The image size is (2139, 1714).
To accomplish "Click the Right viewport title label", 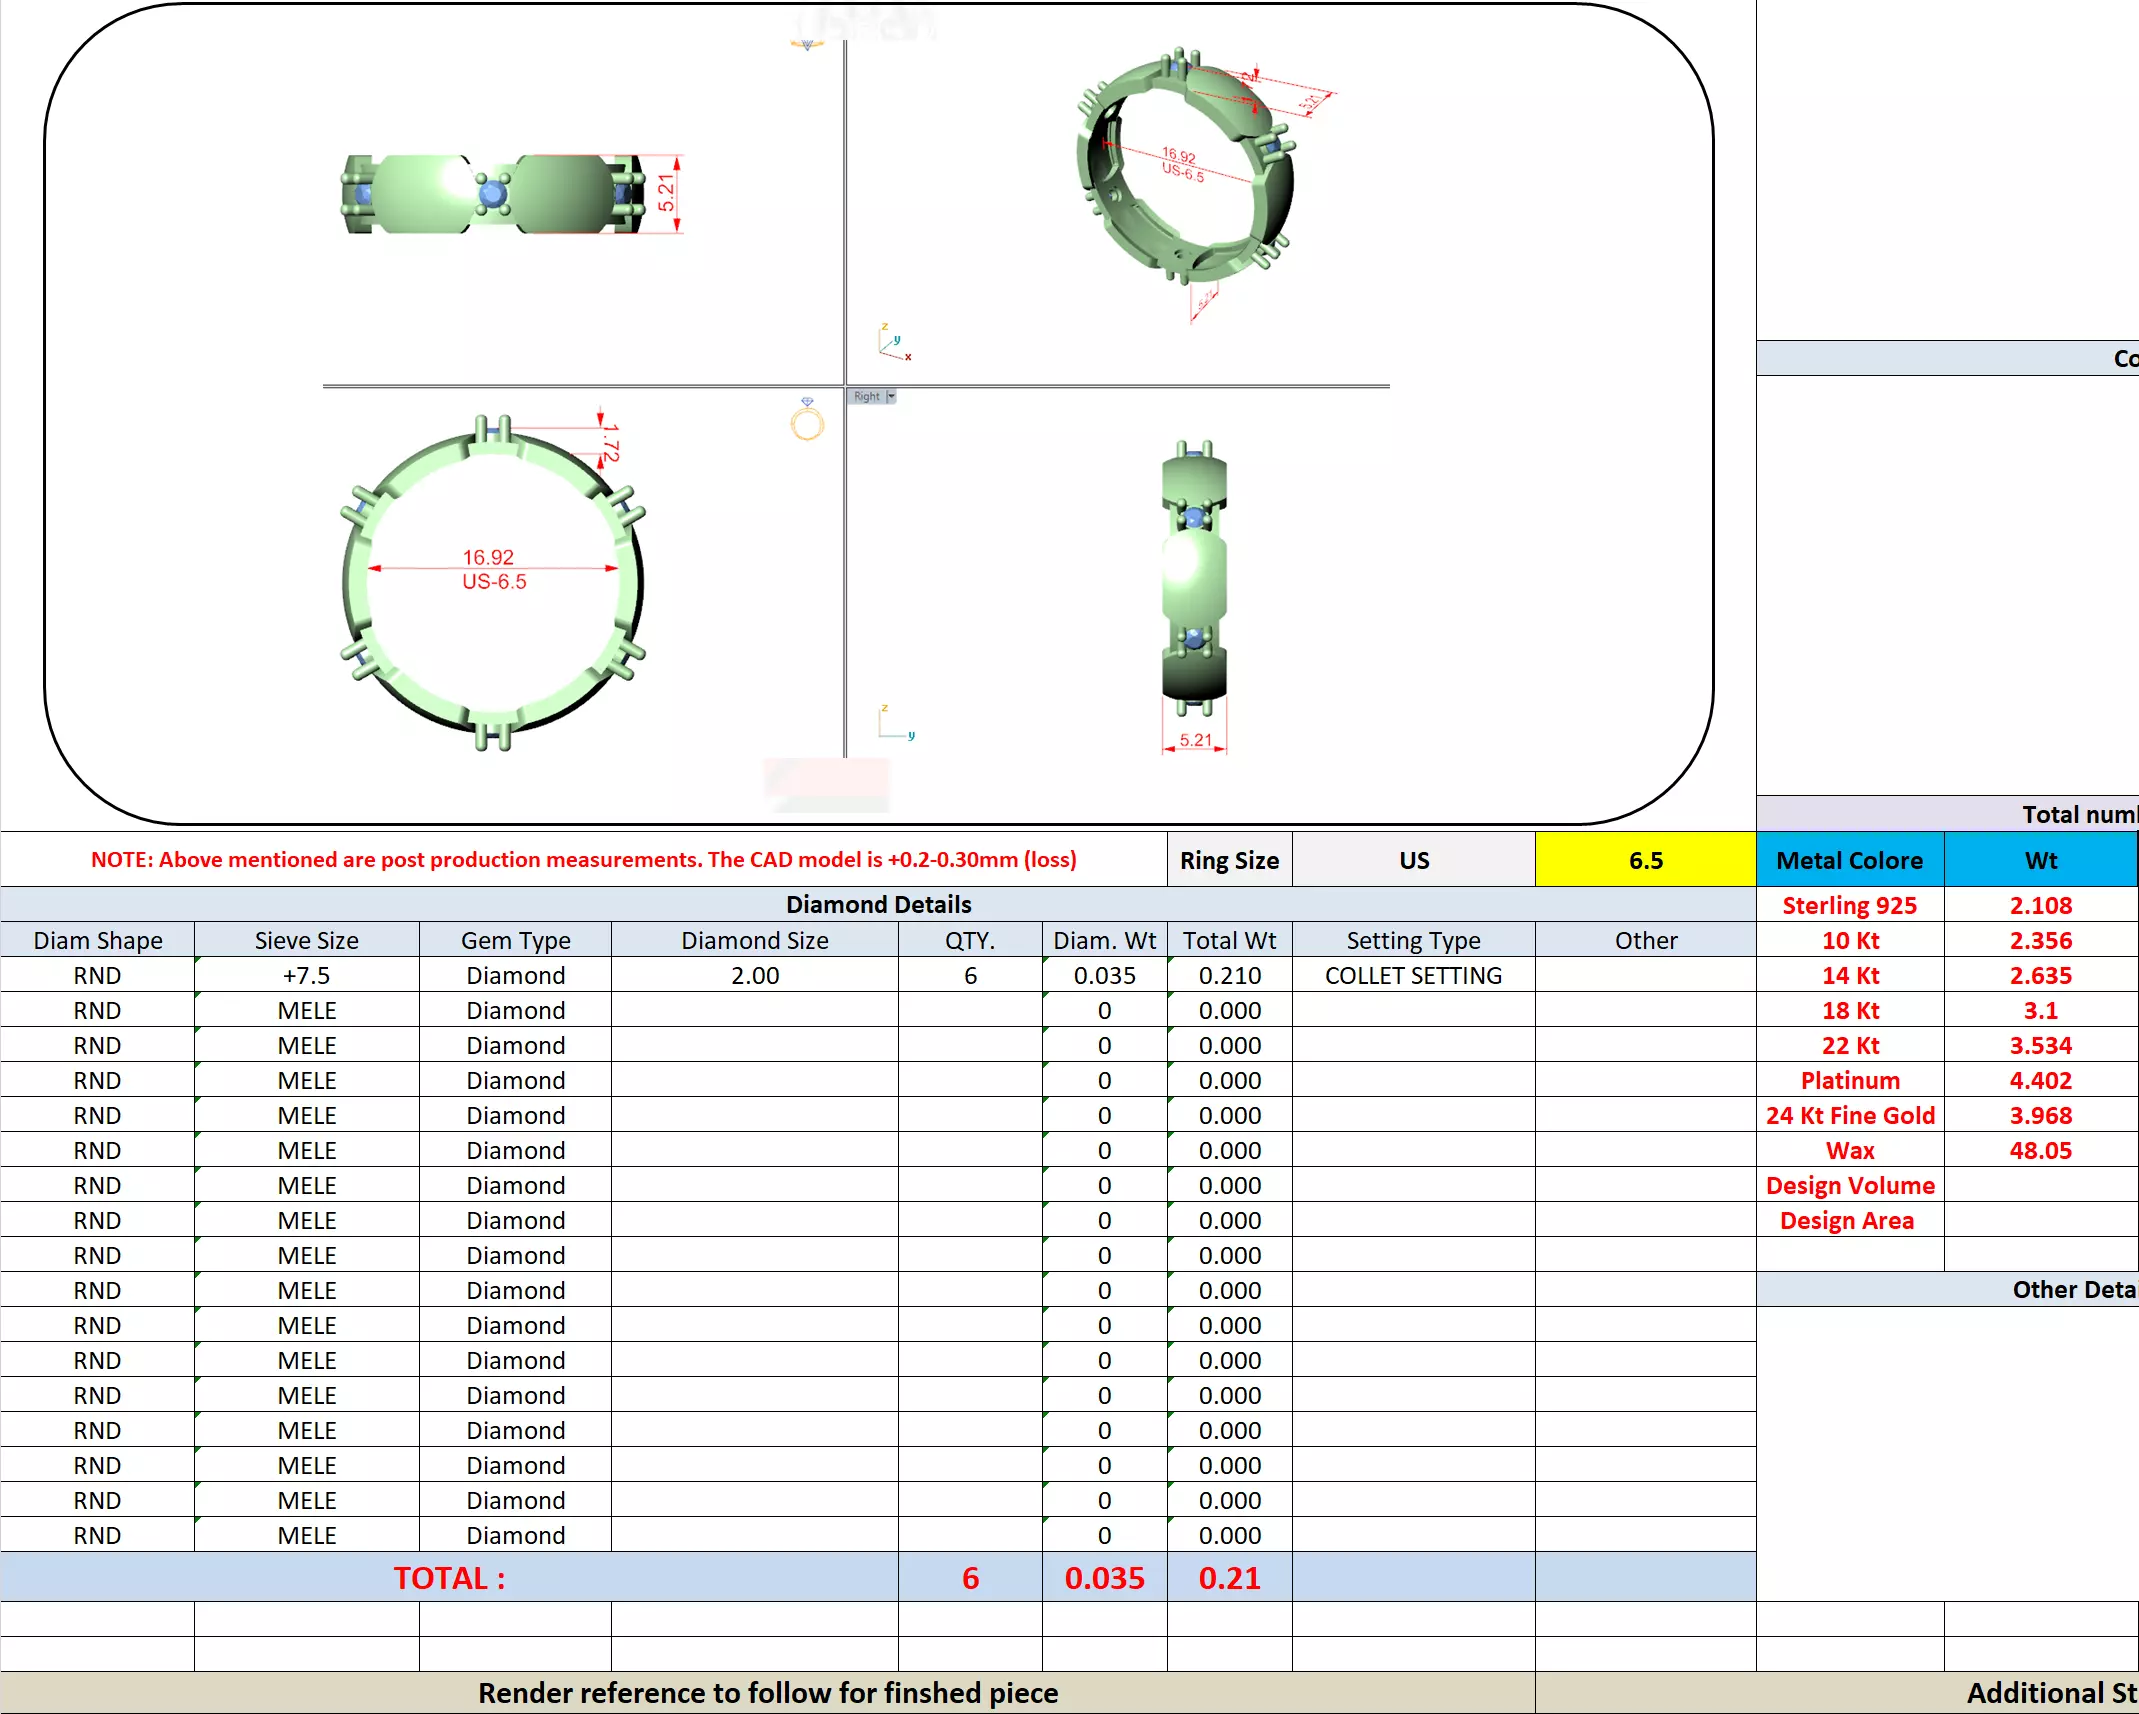I will (x=866, y=397).
